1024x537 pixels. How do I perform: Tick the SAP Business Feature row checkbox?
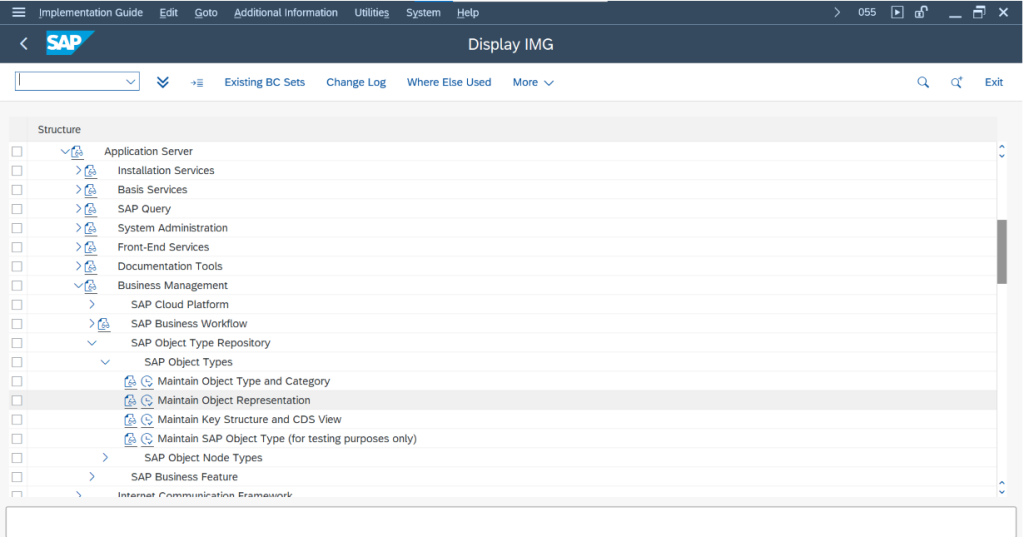[x=17, y=477]
